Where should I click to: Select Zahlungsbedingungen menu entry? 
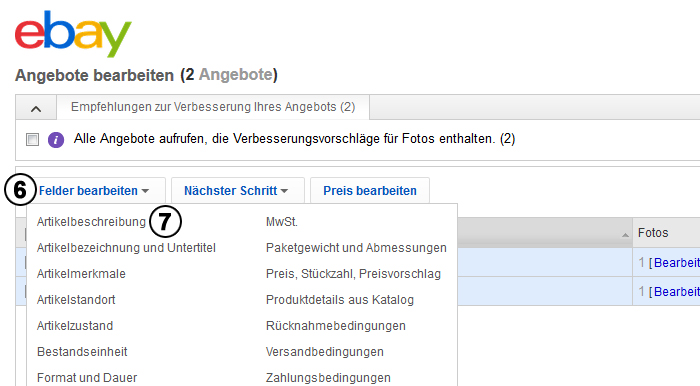tap(328, 378)
